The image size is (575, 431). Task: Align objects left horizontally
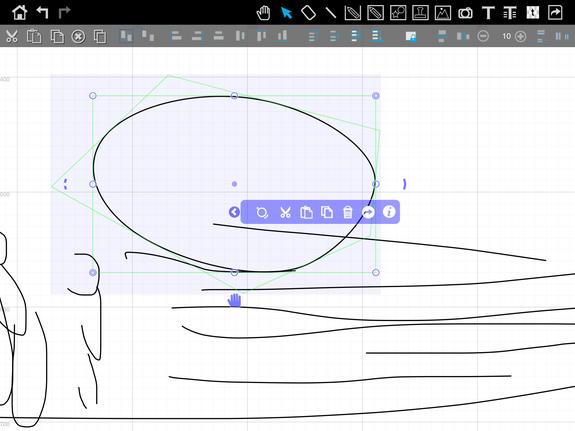coord(176,36)
